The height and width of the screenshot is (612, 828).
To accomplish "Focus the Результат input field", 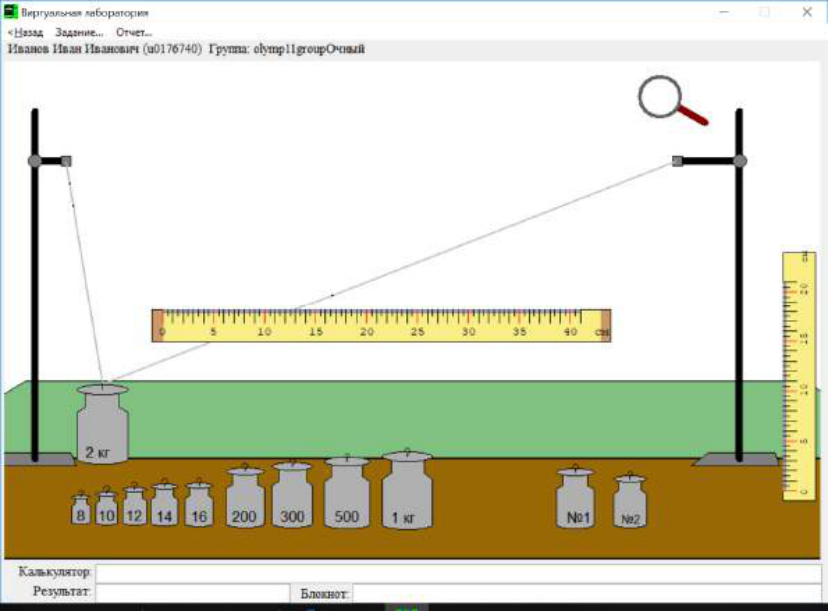I will [193, 592].
